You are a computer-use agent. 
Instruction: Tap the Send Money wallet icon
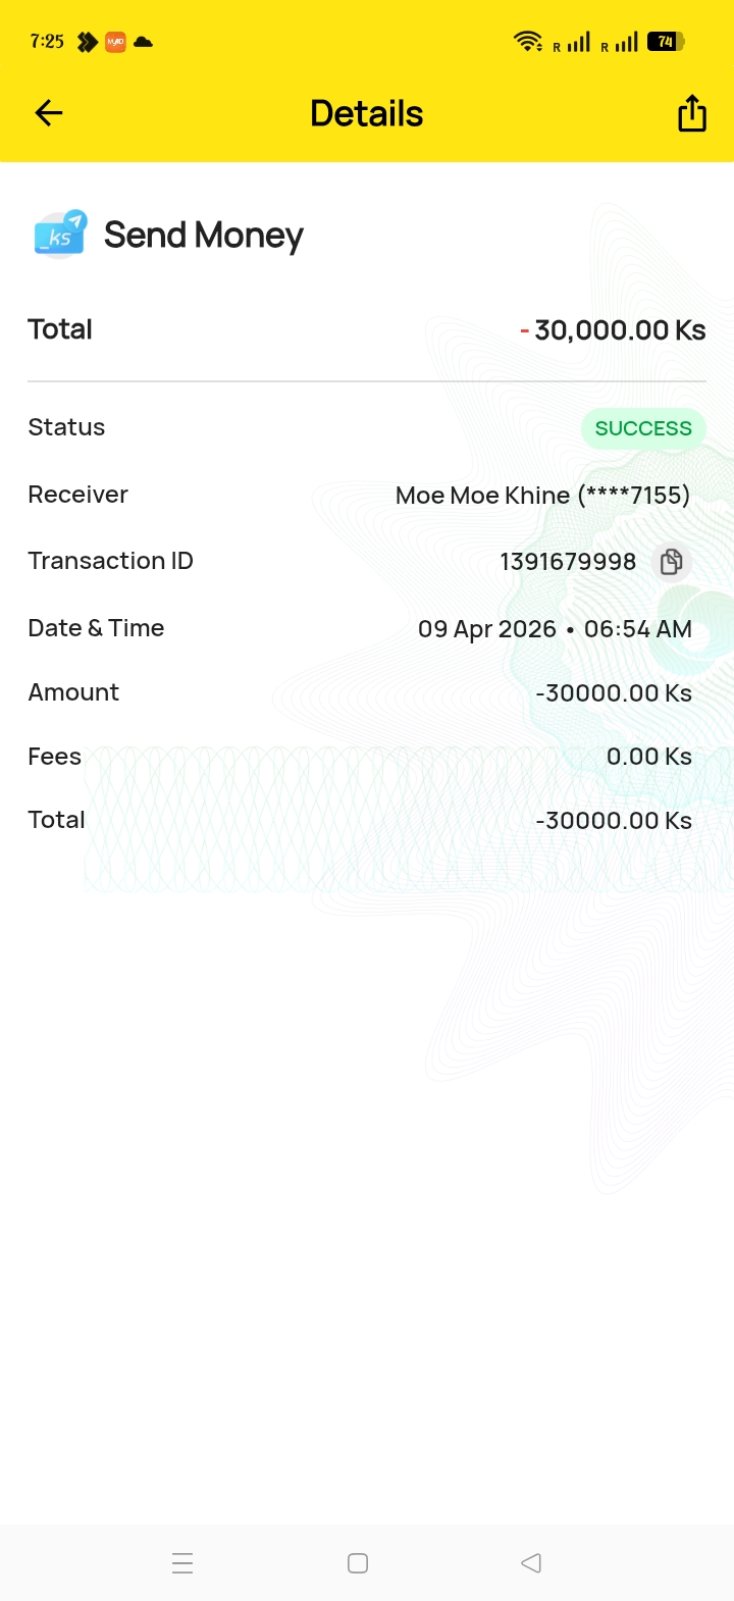[x=60, y=235]
